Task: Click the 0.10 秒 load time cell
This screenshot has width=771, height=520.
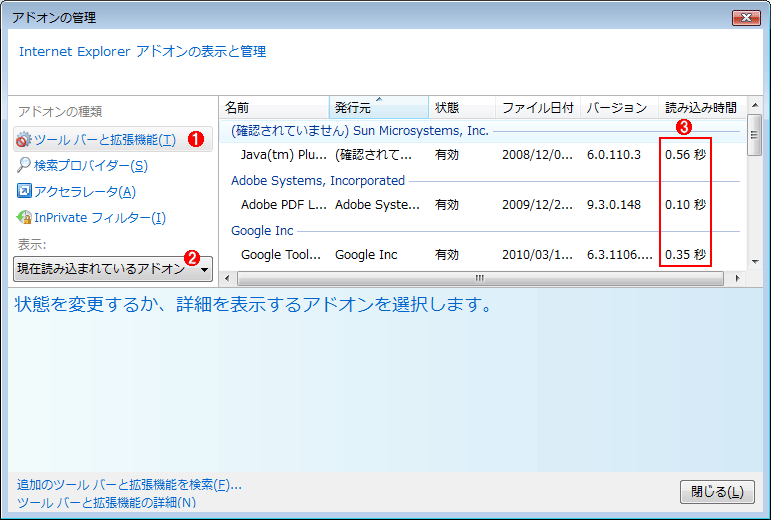Action: [685, 204]
